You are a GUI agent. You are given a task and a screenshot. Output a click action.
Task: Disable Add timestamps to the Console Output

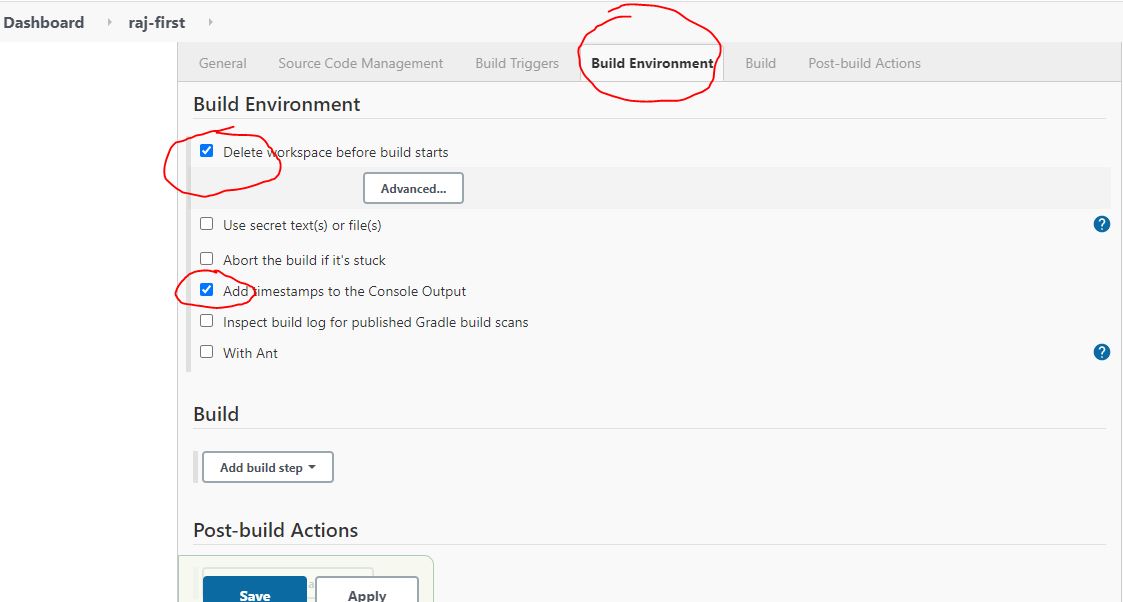(x=207, y=290)
